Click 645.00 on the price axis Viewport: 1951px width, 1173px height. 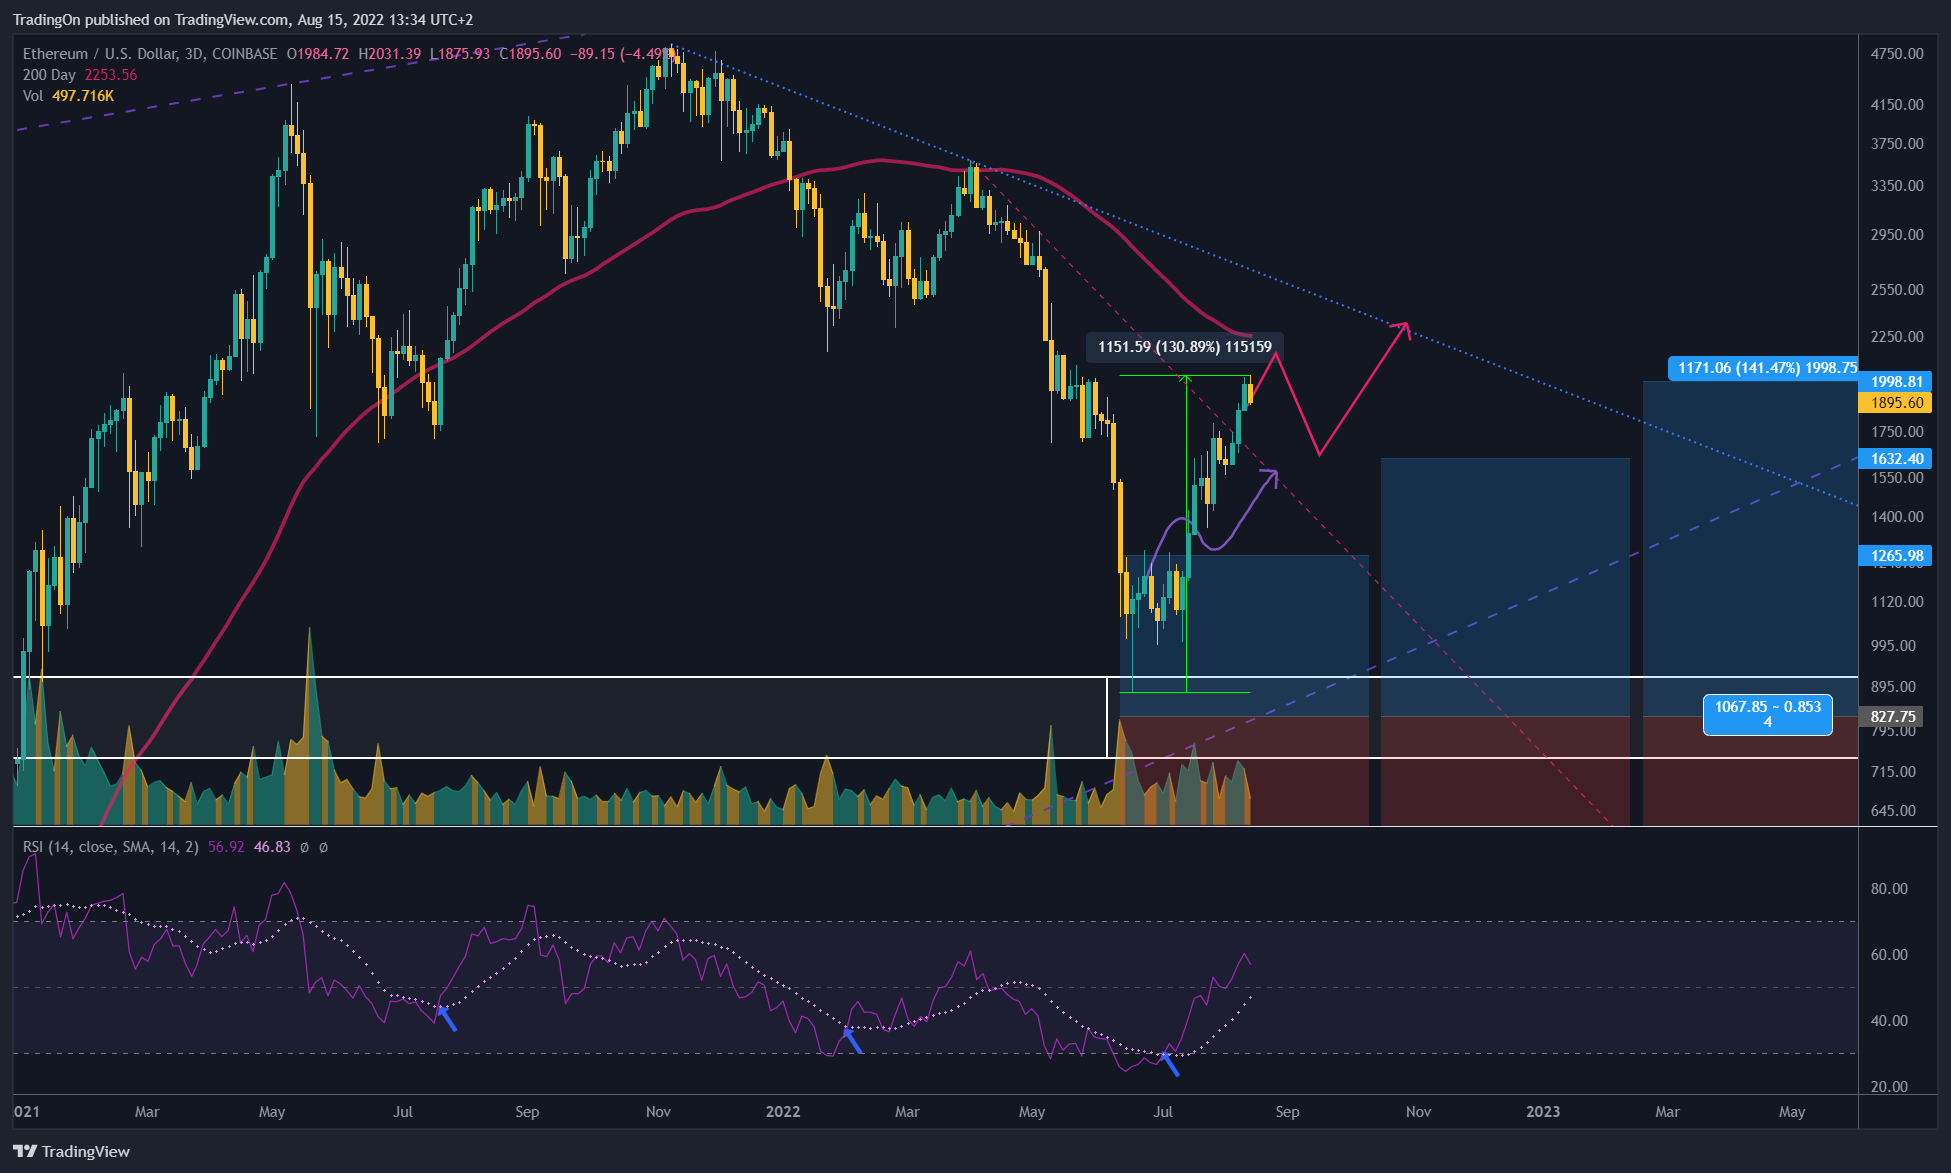coord(1893,810)
